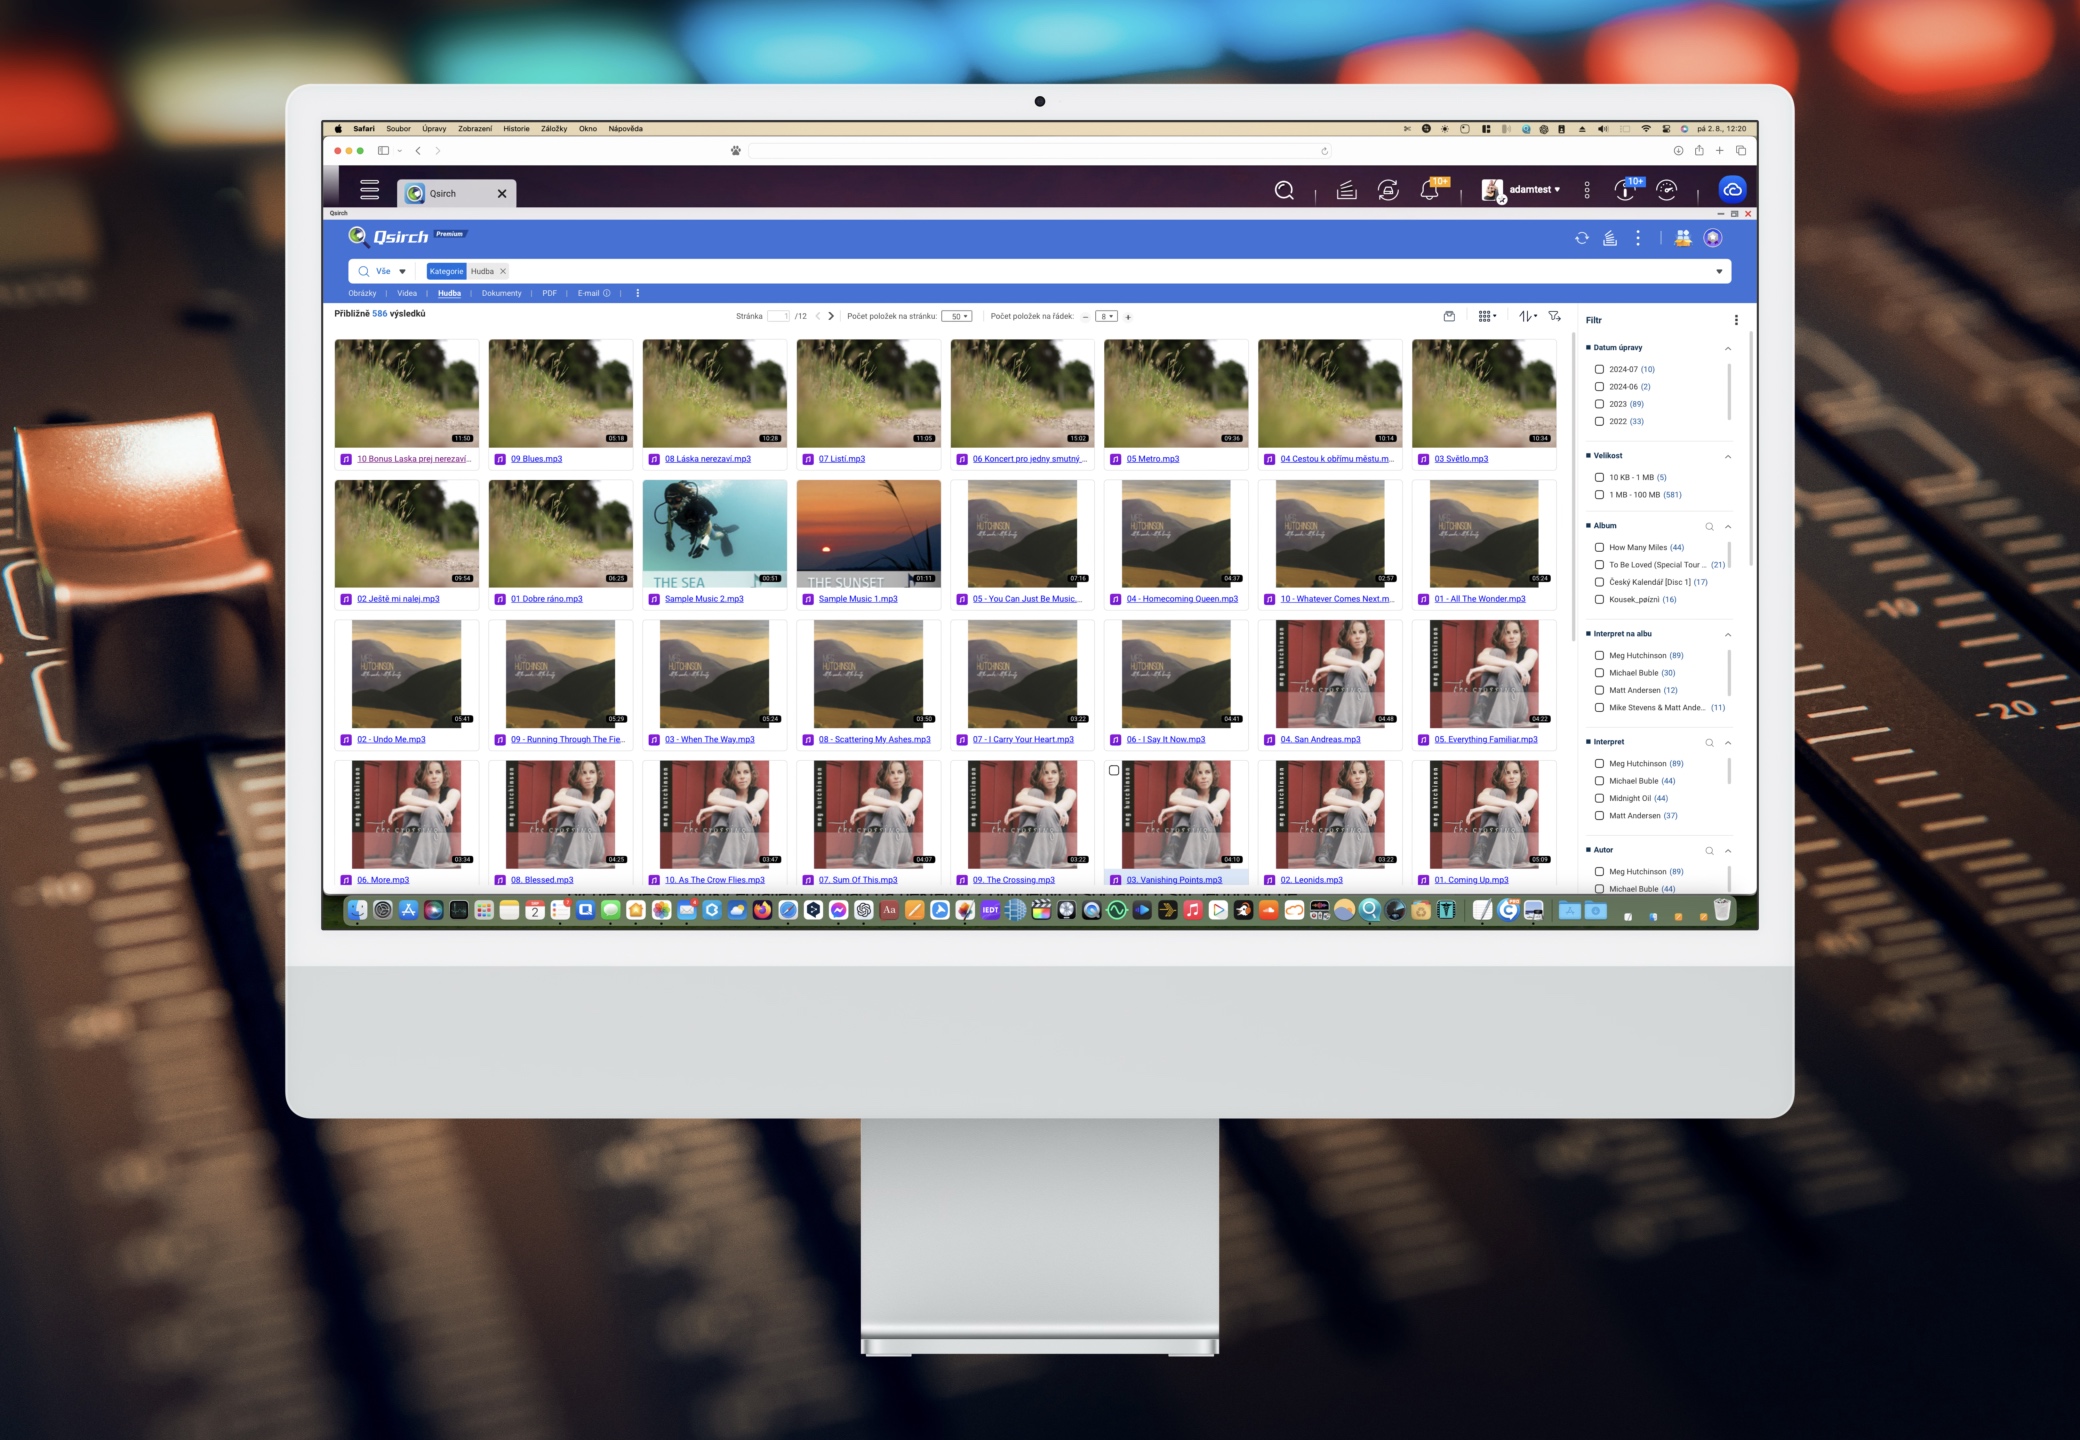The height and width of the screenshot is (1440, 2080).
Task: Go to the next results page
Action: 831,316
